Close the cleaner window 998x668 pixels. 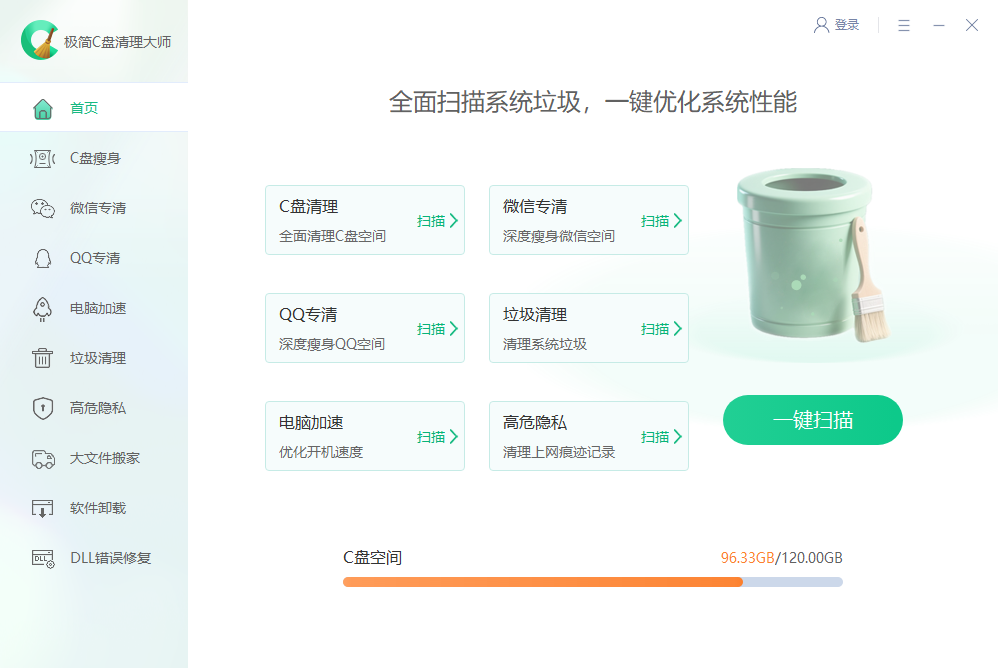tap(972, 25)
